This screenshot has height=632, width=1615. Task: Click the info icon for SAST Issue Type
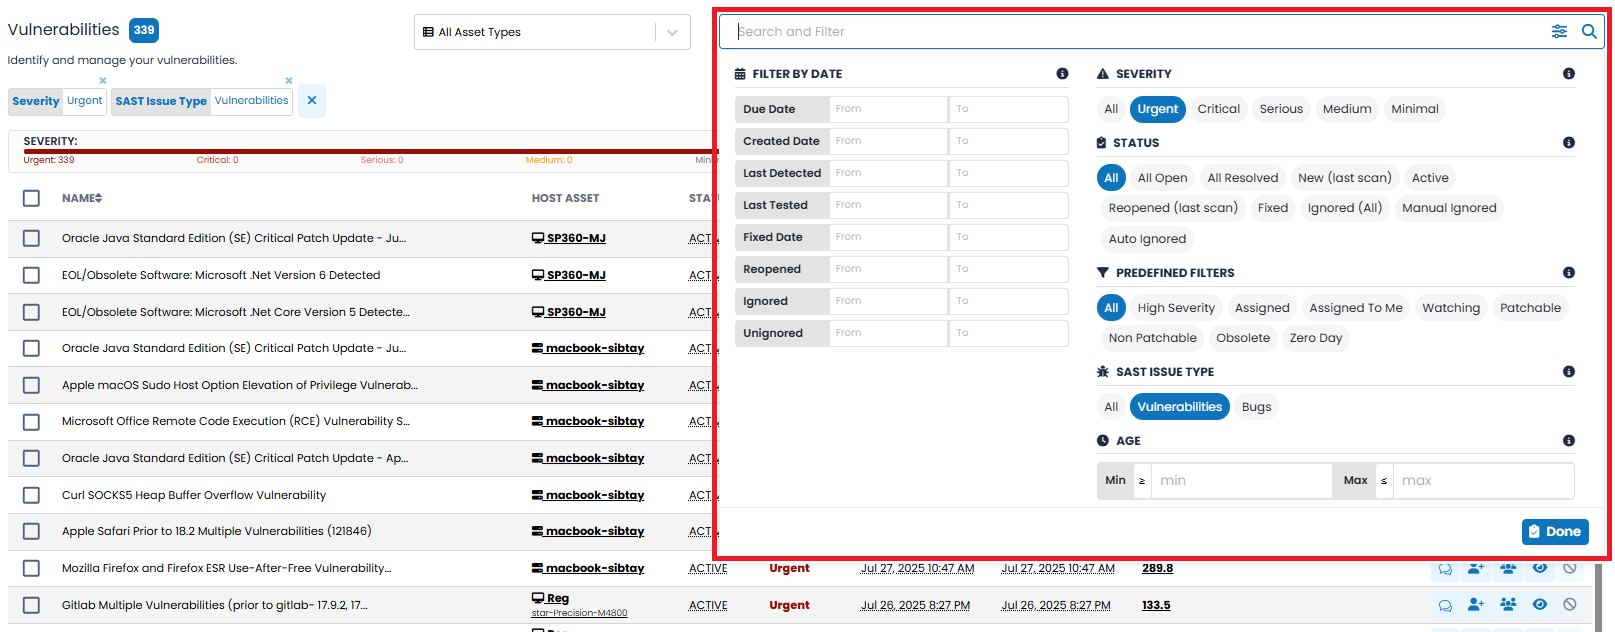coord(1569,372)
